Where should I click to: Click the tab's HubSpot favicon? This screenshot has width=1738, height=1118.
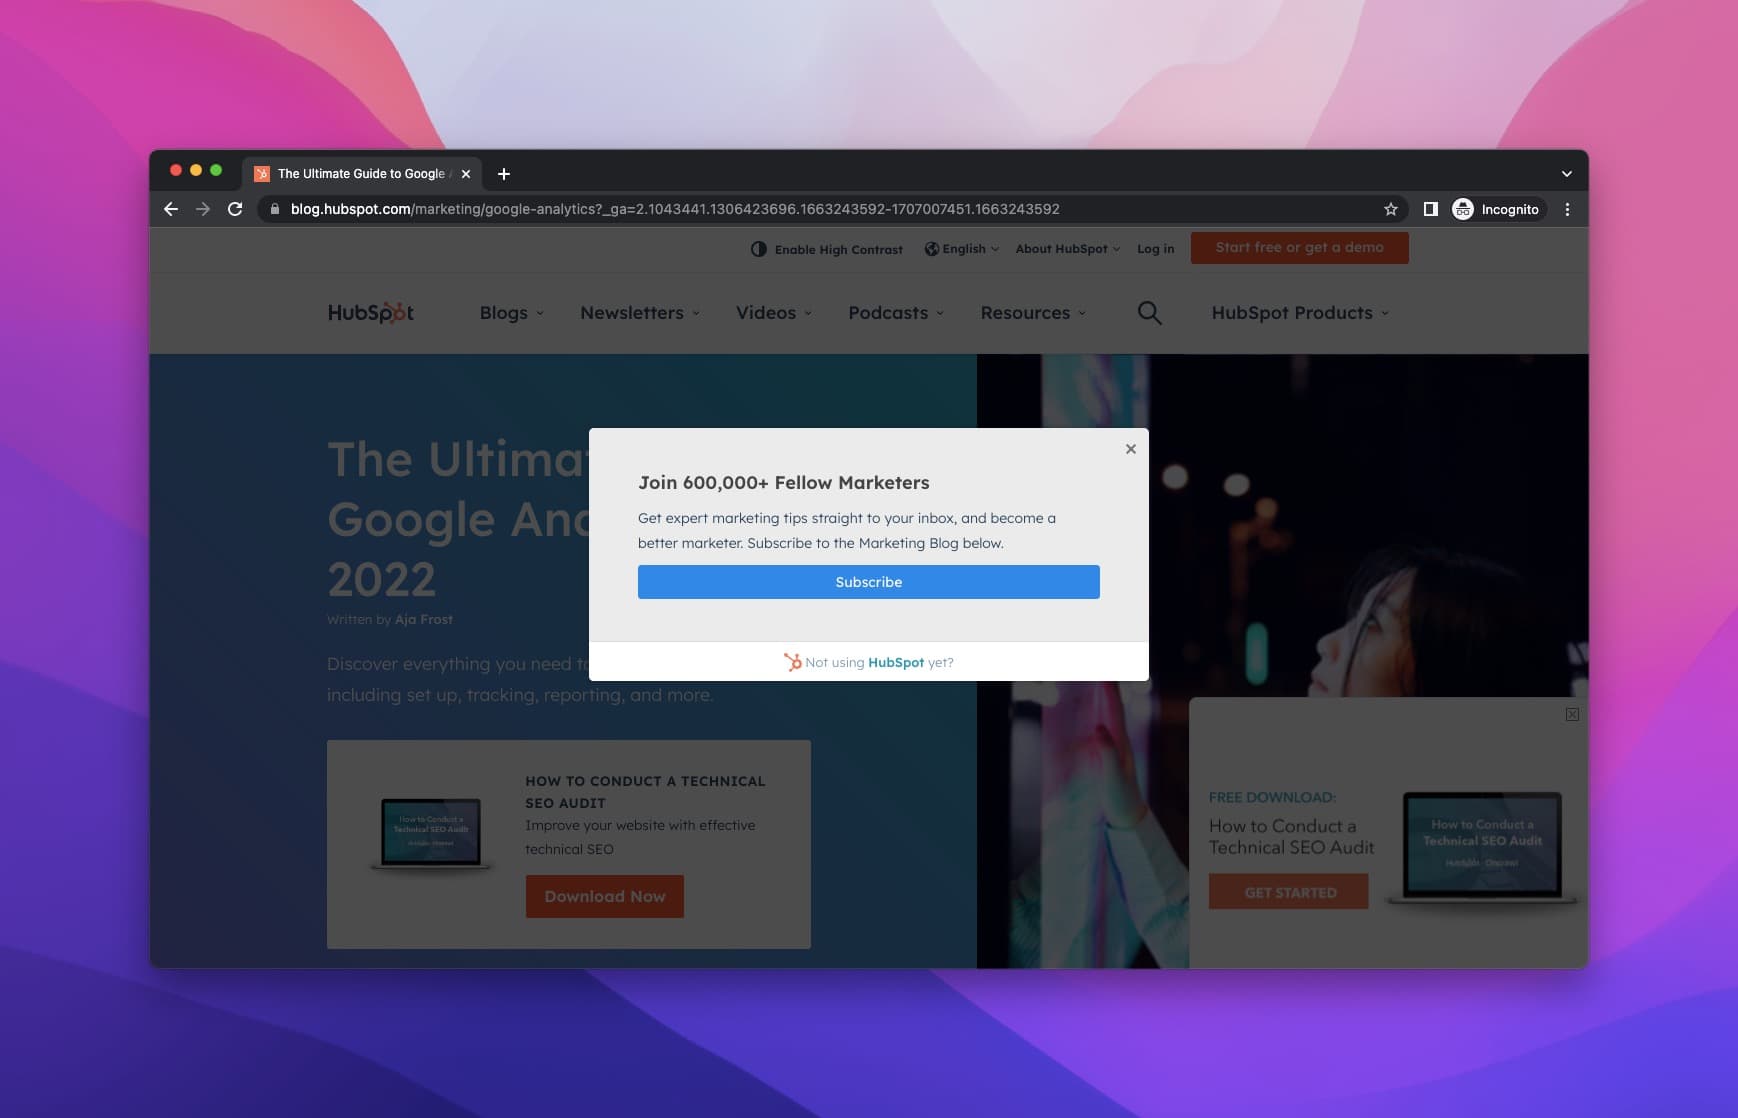[x=262, y=174]
